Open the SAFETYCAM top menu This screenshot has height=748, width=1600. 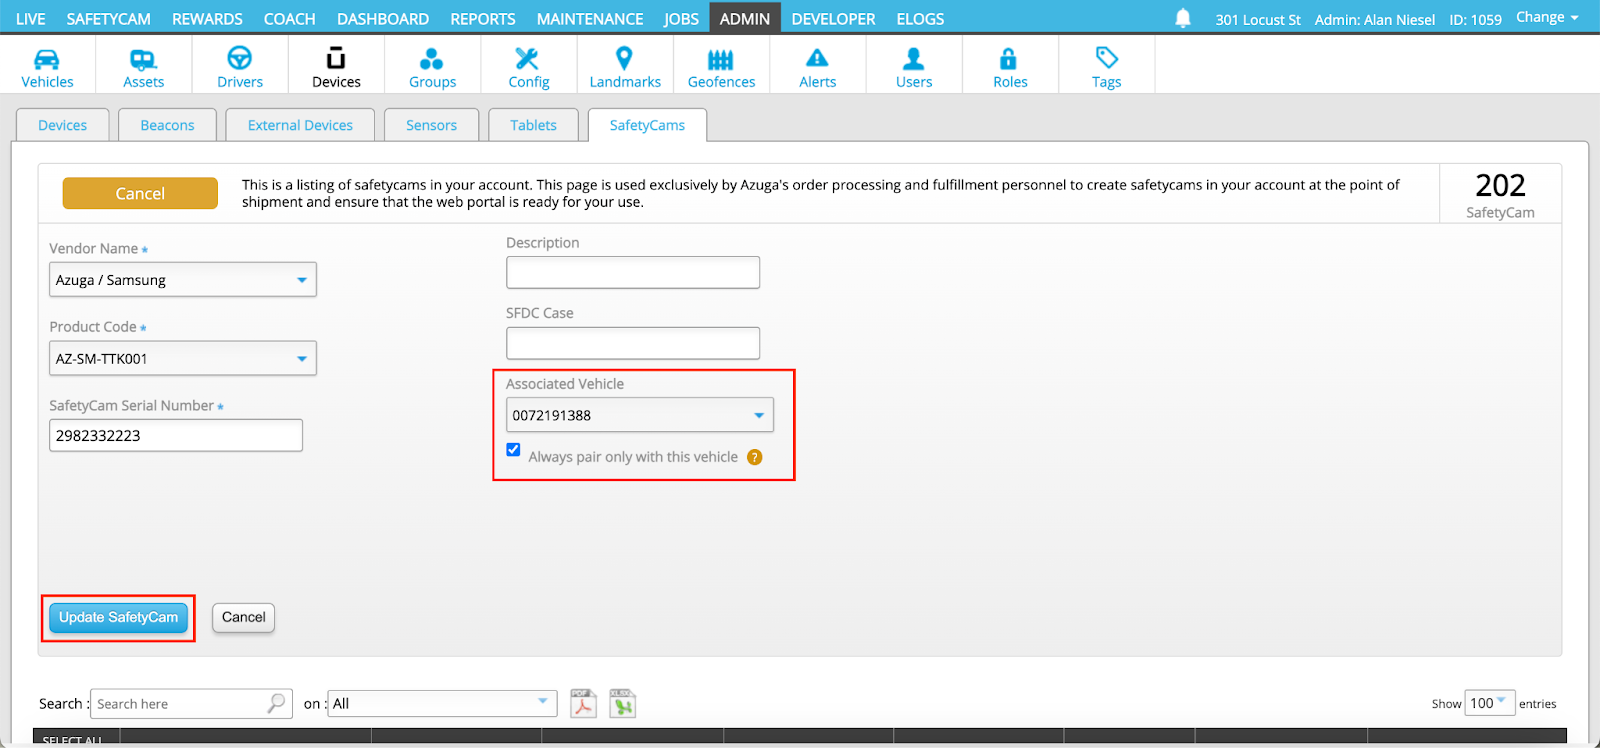(x=108, y=19)
